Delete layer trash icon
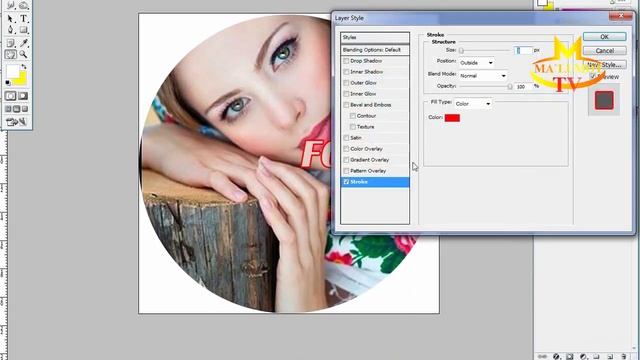 [x=624, y=356]
